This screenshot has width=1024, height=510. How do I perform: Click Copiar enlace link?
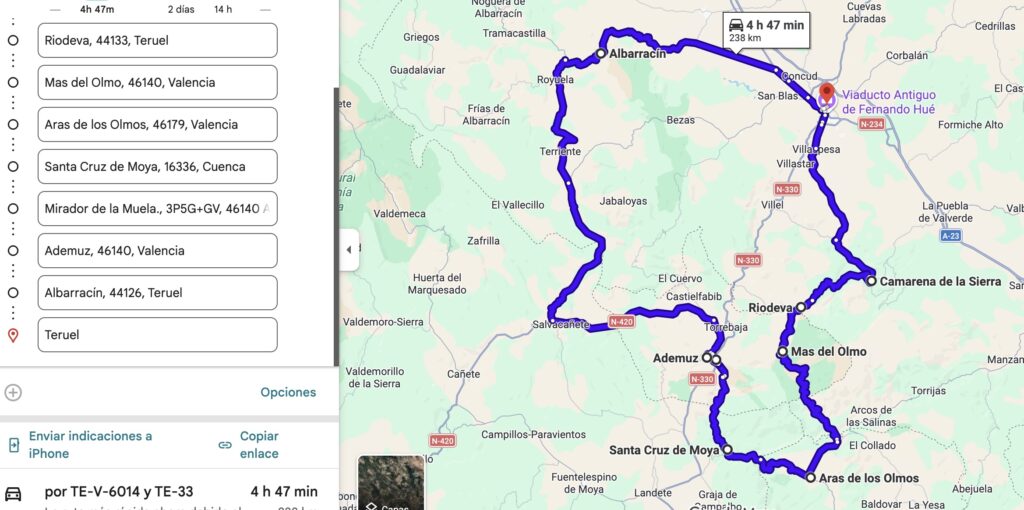coord(259,445)
